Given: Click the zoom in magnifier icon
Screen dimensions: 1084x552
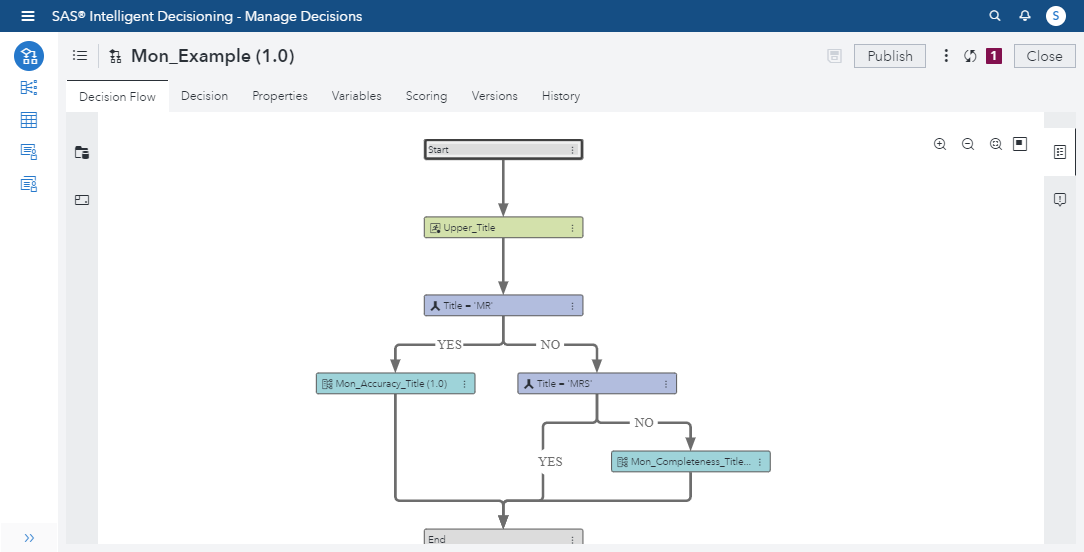Looking at the screenshot, I should (940, 144).
